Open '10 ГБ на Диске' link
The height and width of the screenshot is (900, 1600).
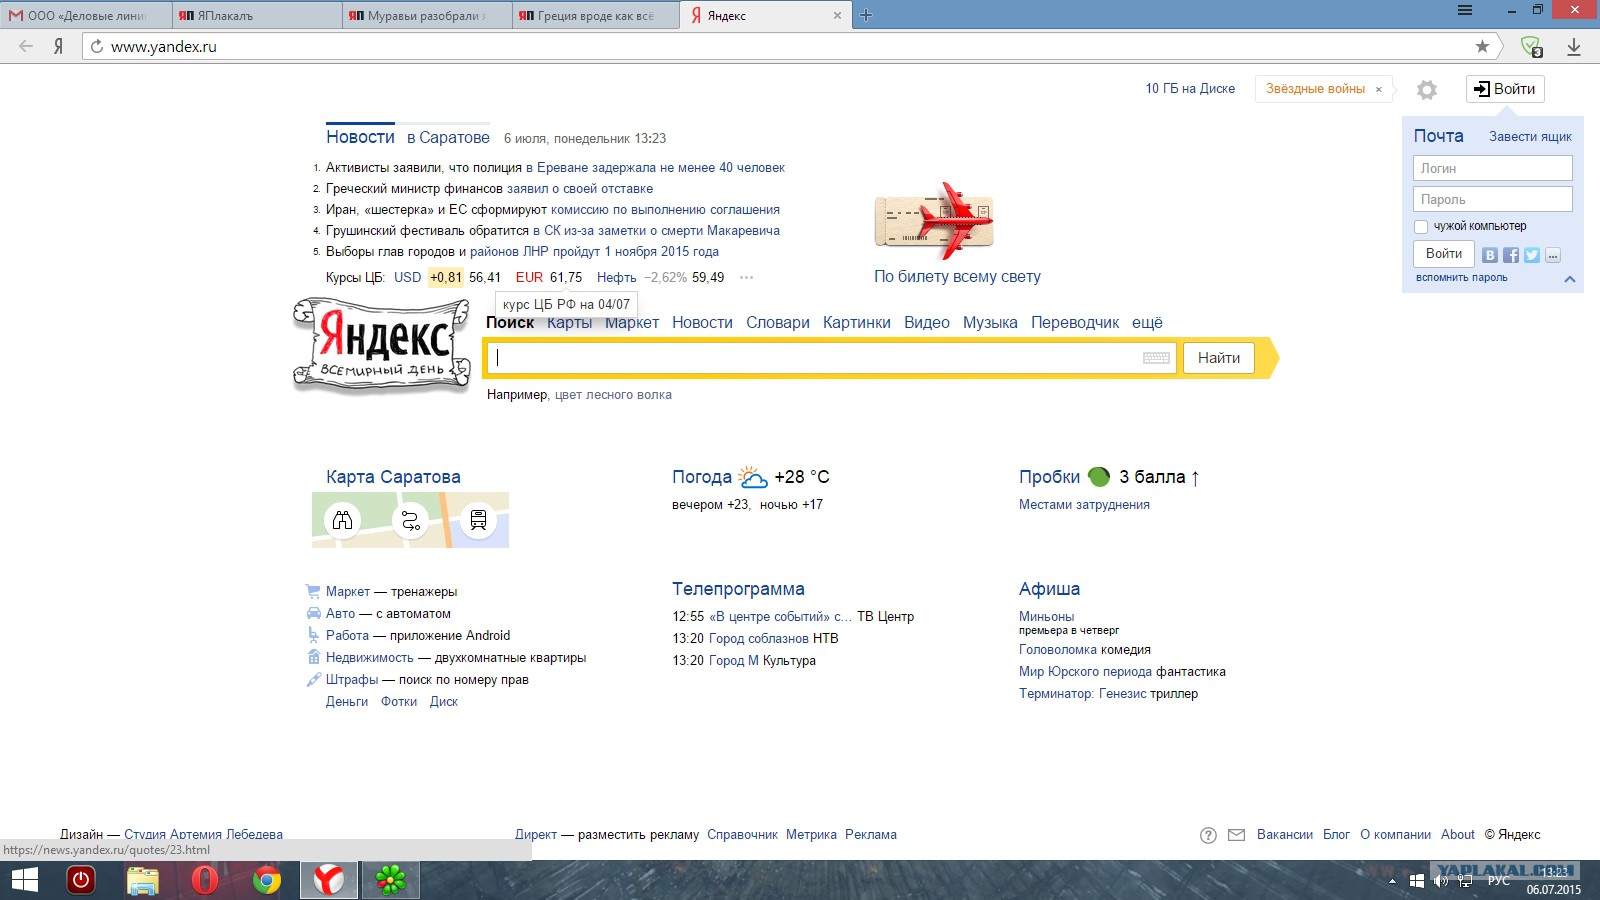click(1190, 89)
